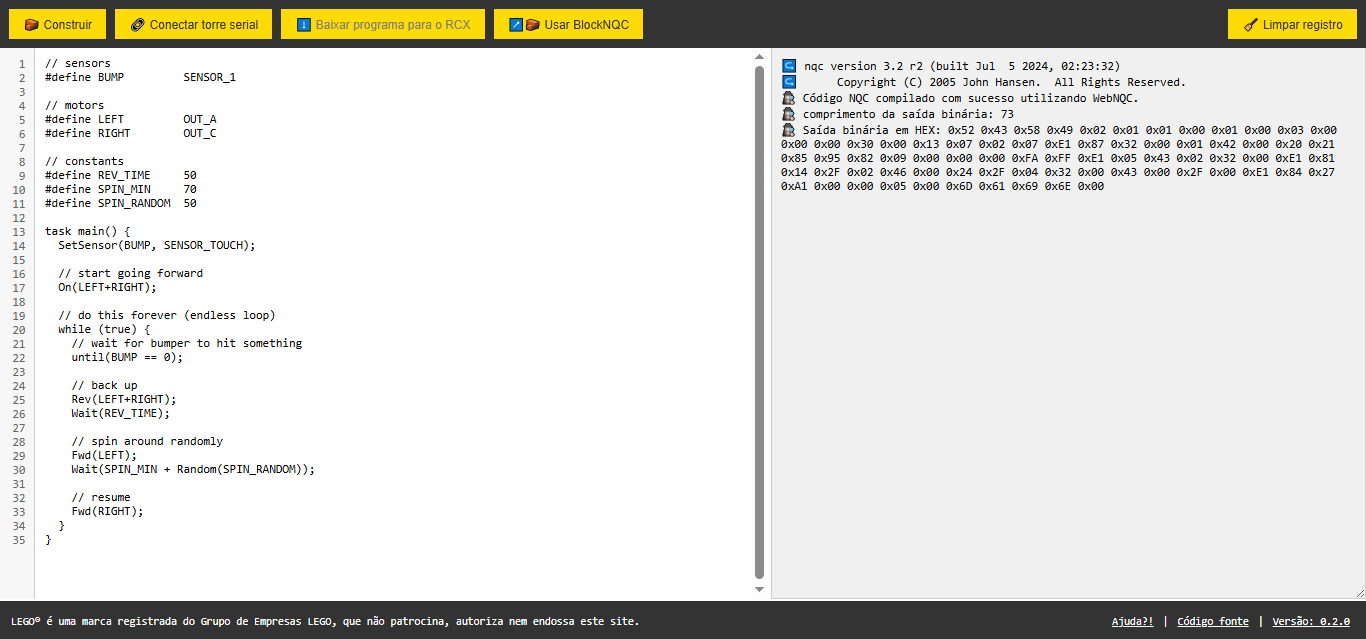Click the Wait(SPIN_MIN + Random...) line
This screenshot has width=1366, height=639.
pyautogui.click(x=193, y=469)
